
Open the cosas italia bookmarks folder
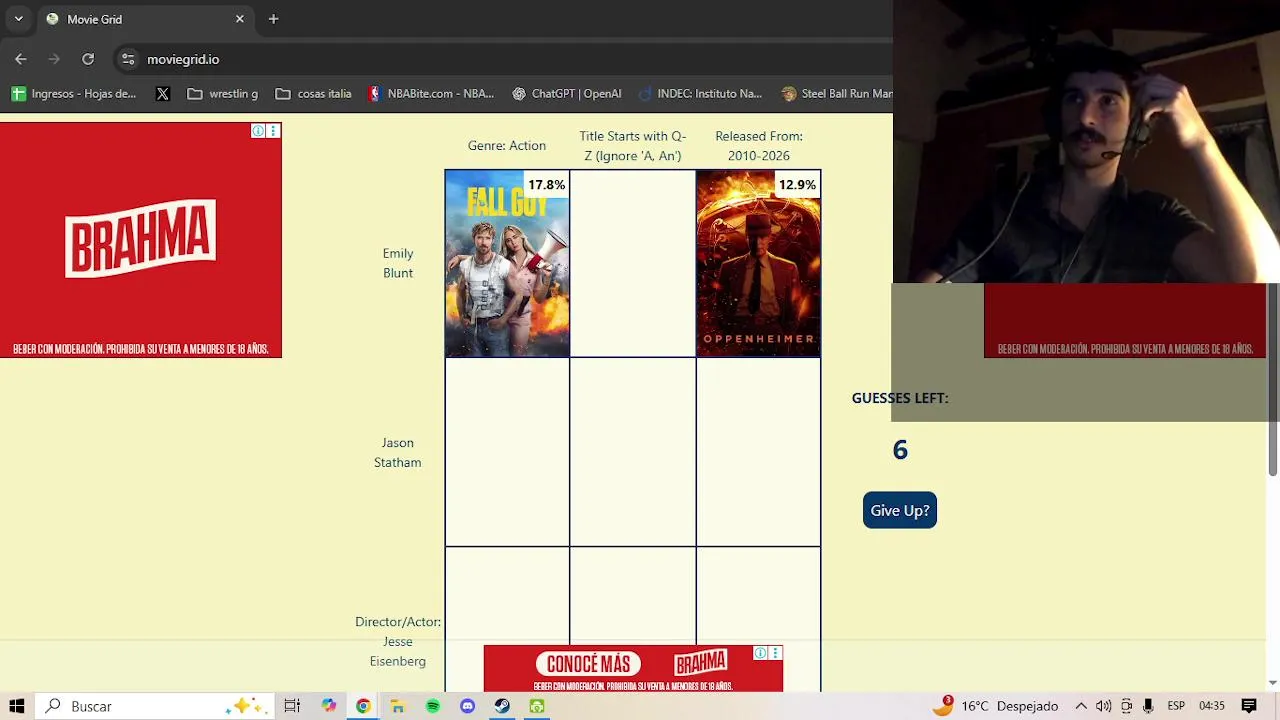313,93
